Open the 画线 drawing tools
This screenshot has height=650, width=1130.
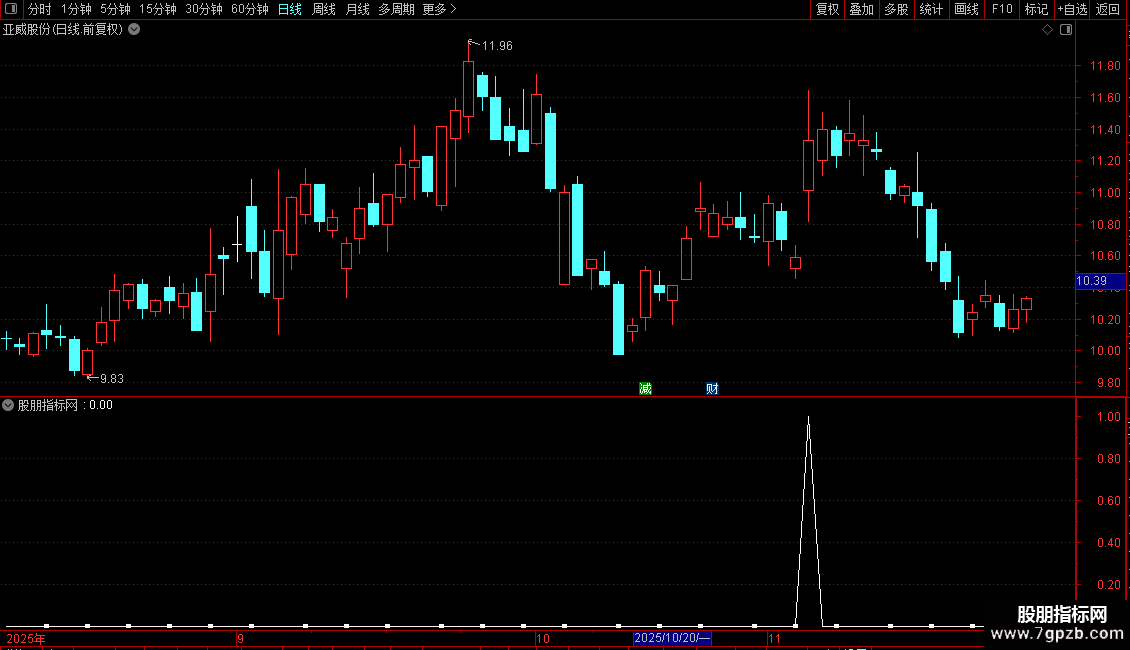tap(966, 9)
